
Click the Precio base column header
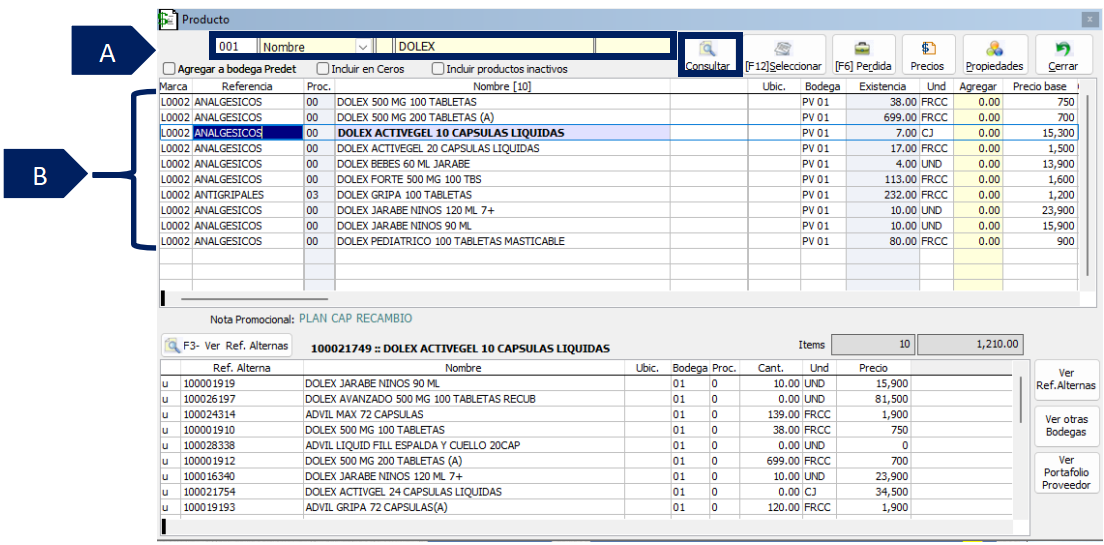(x=1039, y=86)
